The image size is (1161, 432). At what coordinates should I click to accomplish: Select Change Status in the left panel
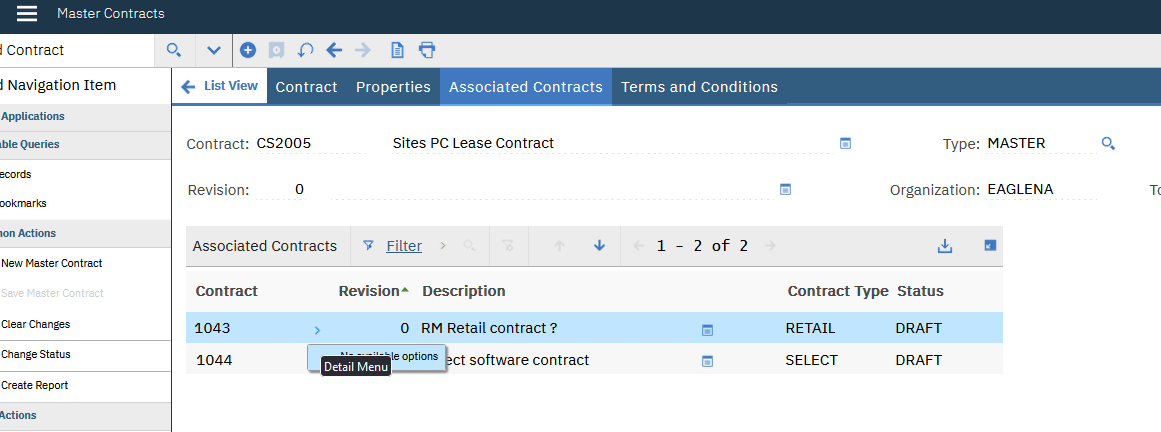coord(36,354)
